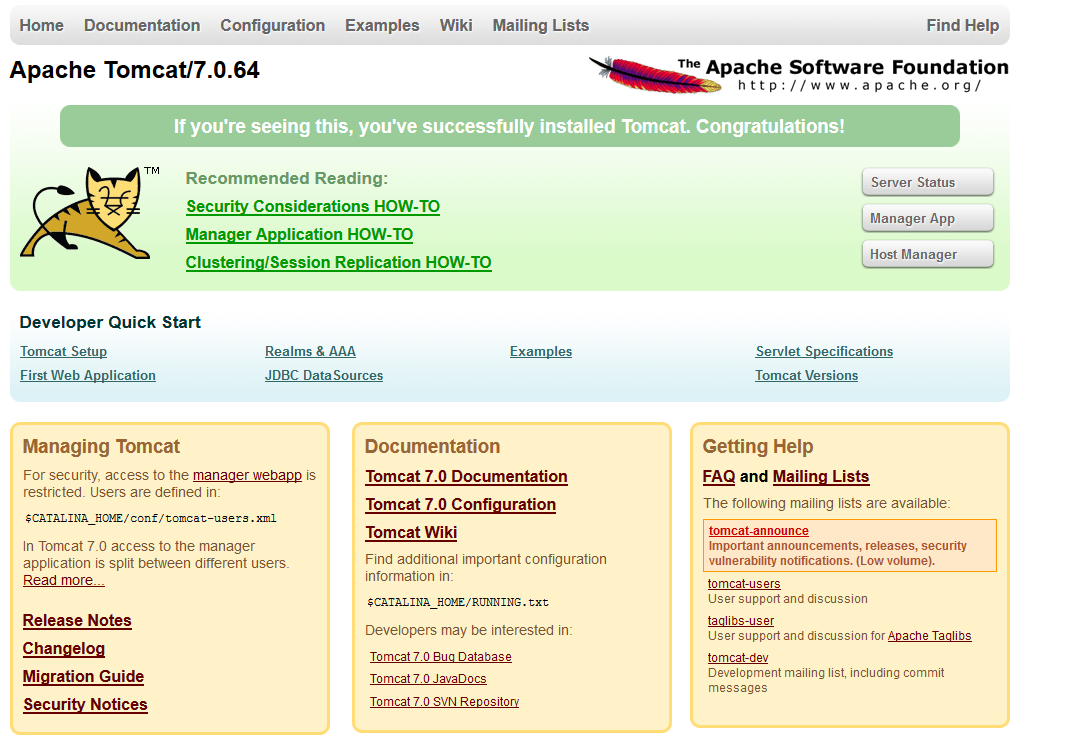Open Tomcat 7.0 Documentation link

coord(467,477)
